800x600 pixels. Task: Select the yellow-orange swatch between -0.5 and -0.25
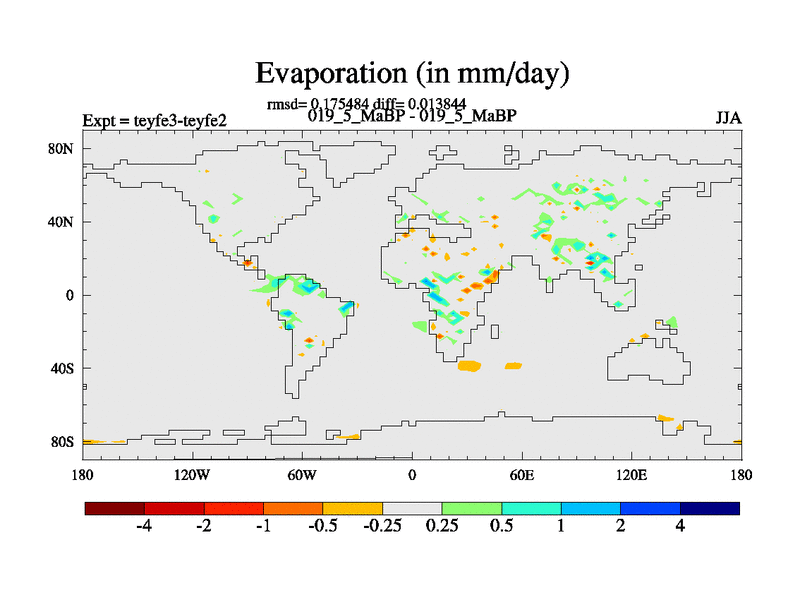(353, 508)
